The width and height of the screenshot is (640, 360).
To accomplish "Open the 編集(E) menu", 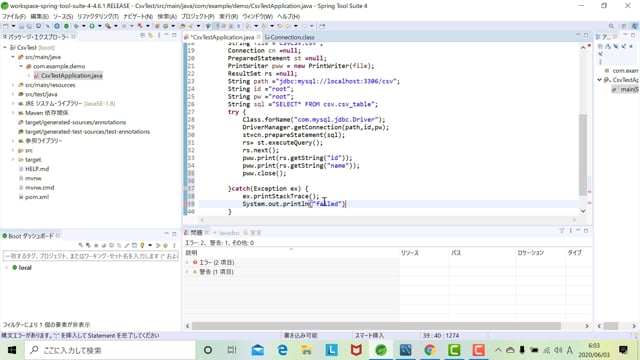I will [x=39, y=16].
